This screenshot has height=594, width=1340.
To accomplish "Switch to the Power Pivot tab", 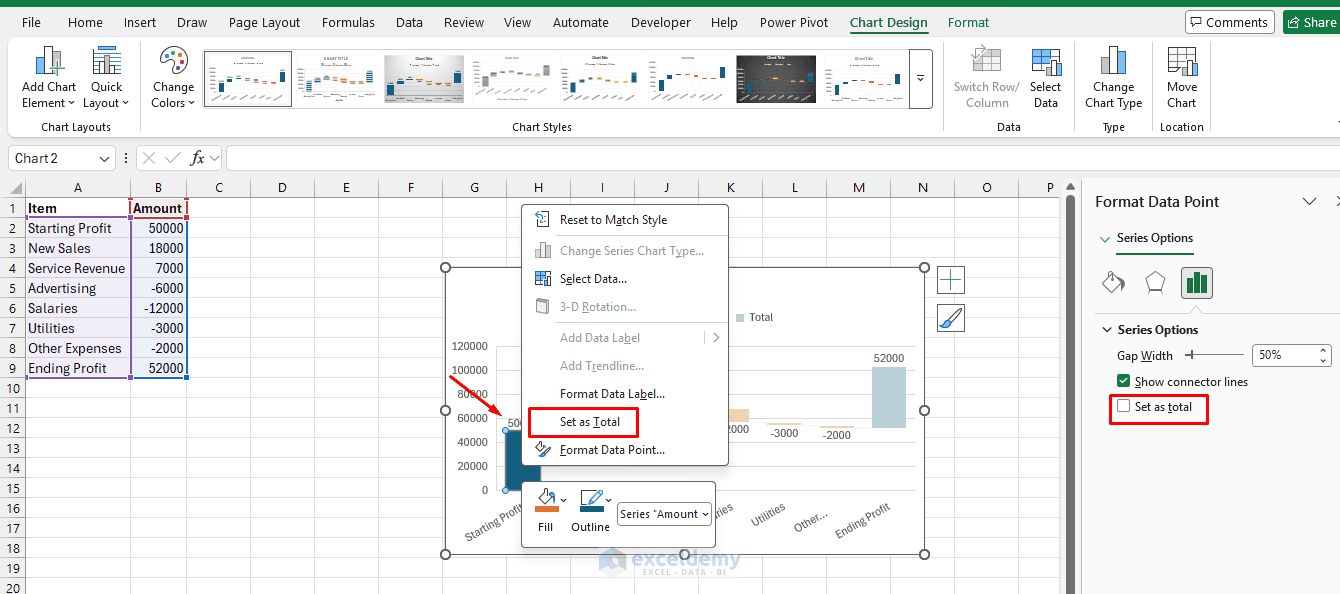I will pos(794,22).
